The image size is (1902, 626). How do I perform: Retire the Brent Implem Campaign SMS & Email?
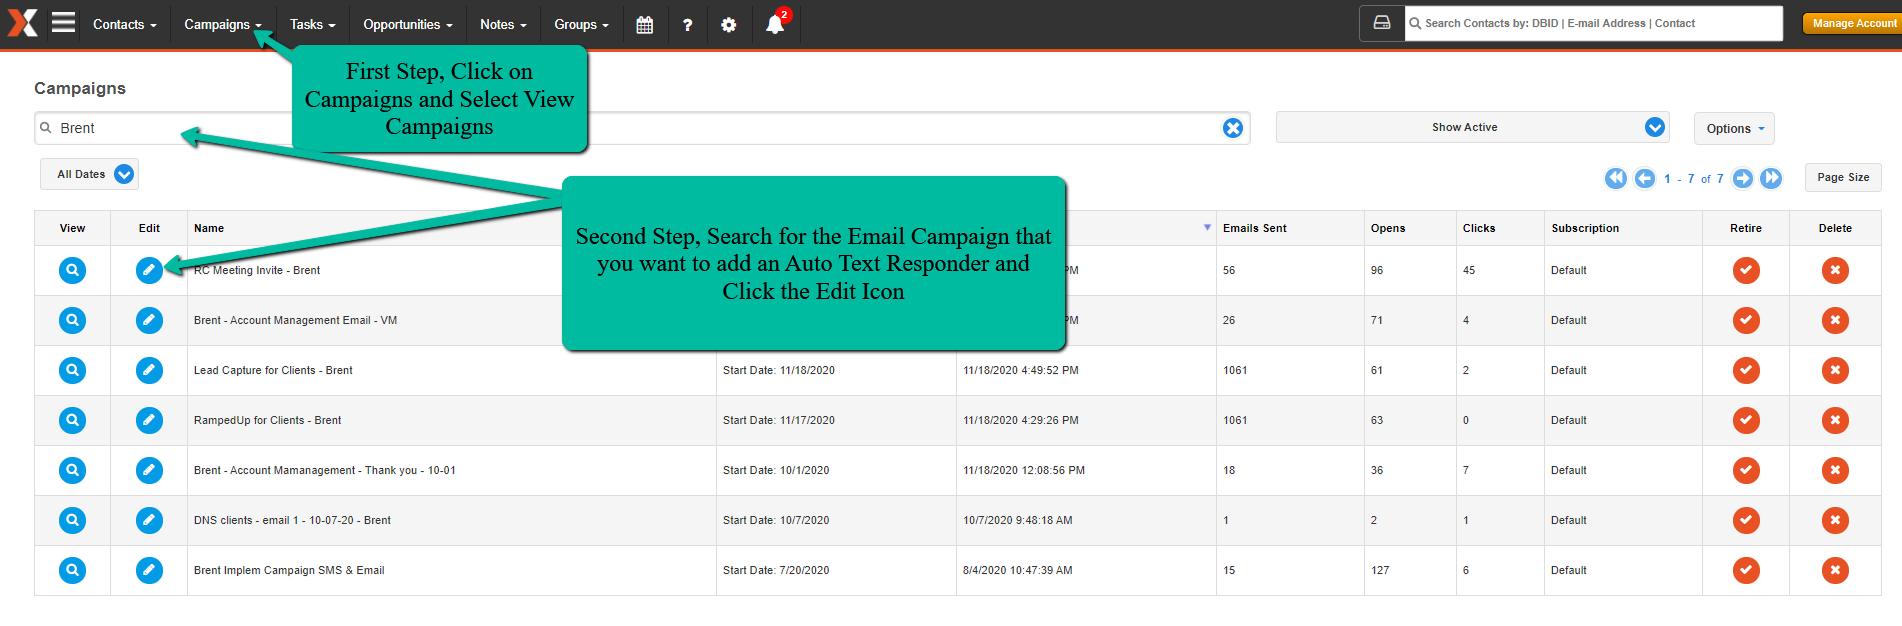(x=1746, y=570)
